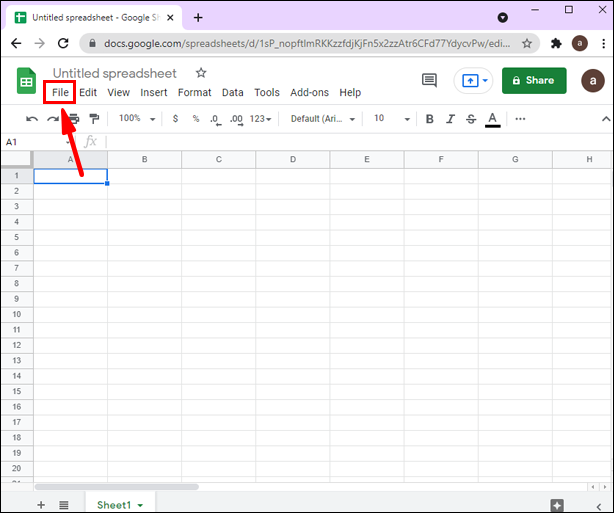Open the 123 more formats dropdown

pos(260,119)
